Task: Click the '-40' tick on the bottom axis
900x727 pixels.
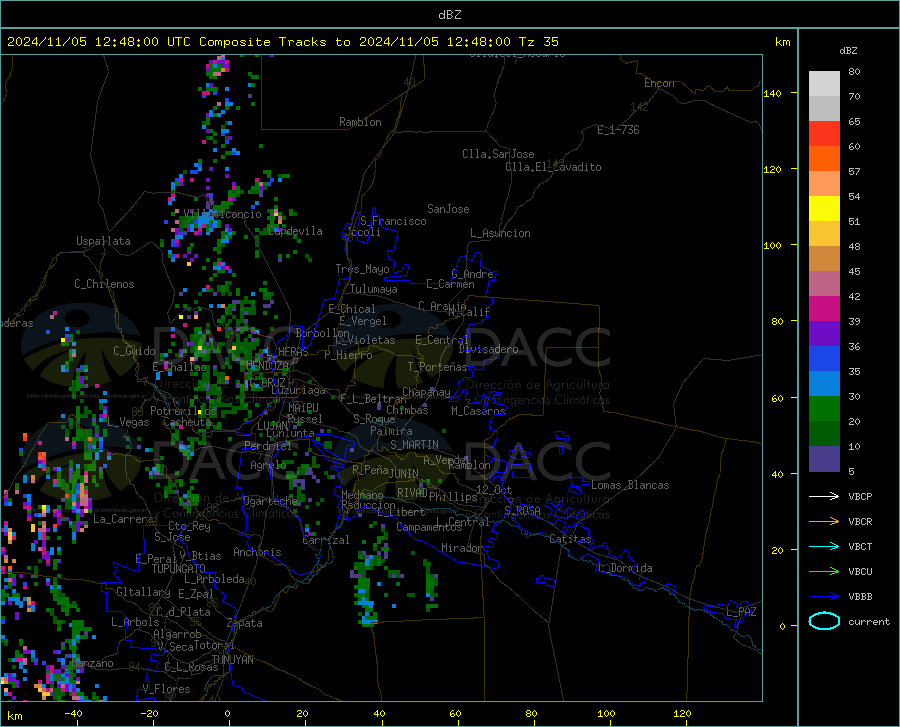Action: tap(73, 713)
